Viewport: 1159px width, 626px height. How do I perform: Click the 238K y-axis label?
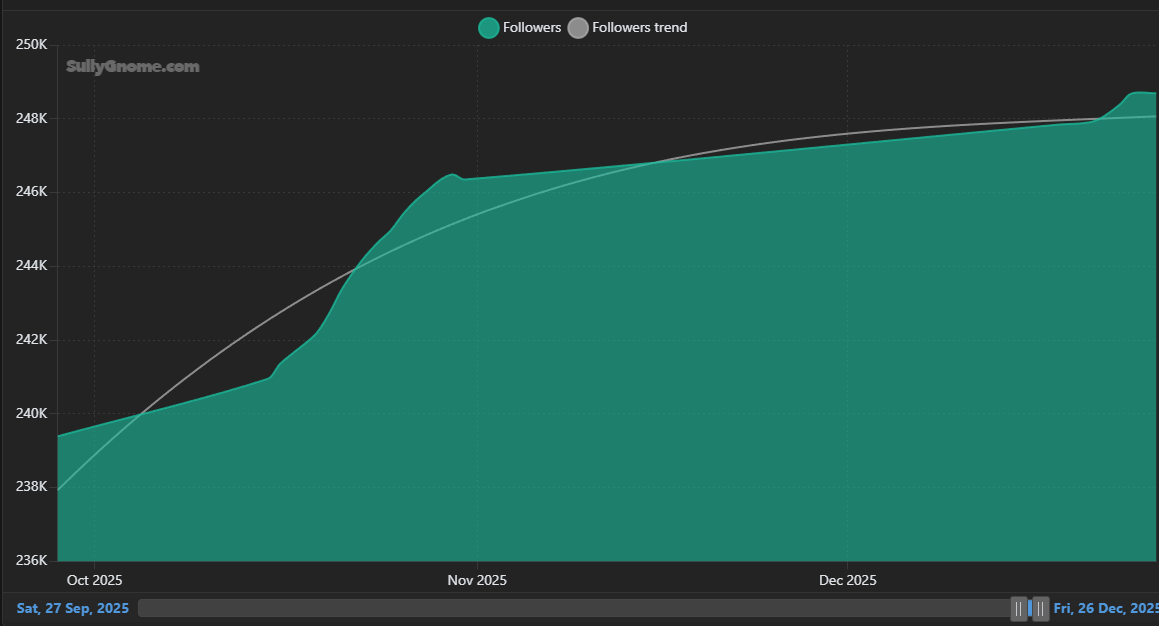pyautogui.click(x=32, y=486)
